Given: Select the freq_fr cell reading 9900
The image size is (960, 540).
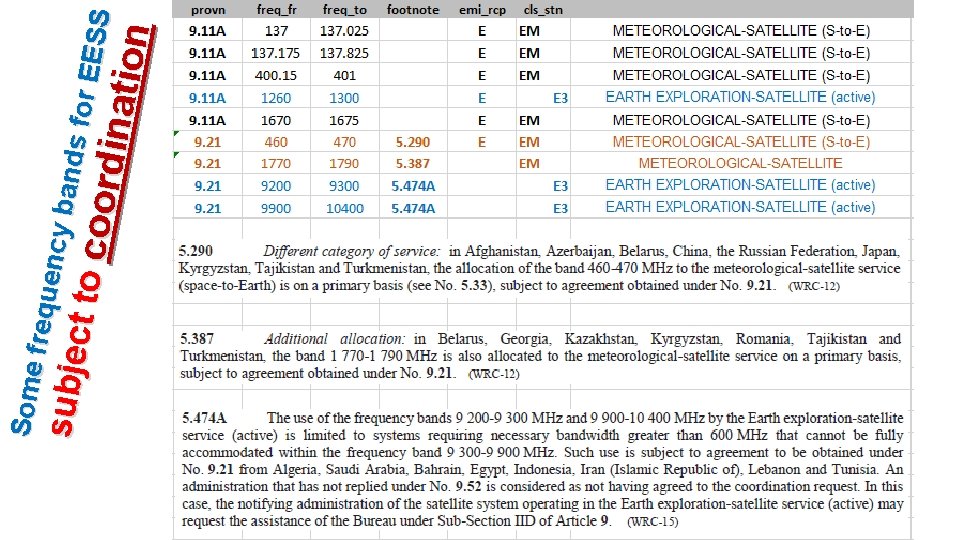Looking at the screenshot, I should pyautogui.click(x=276, y=209).
